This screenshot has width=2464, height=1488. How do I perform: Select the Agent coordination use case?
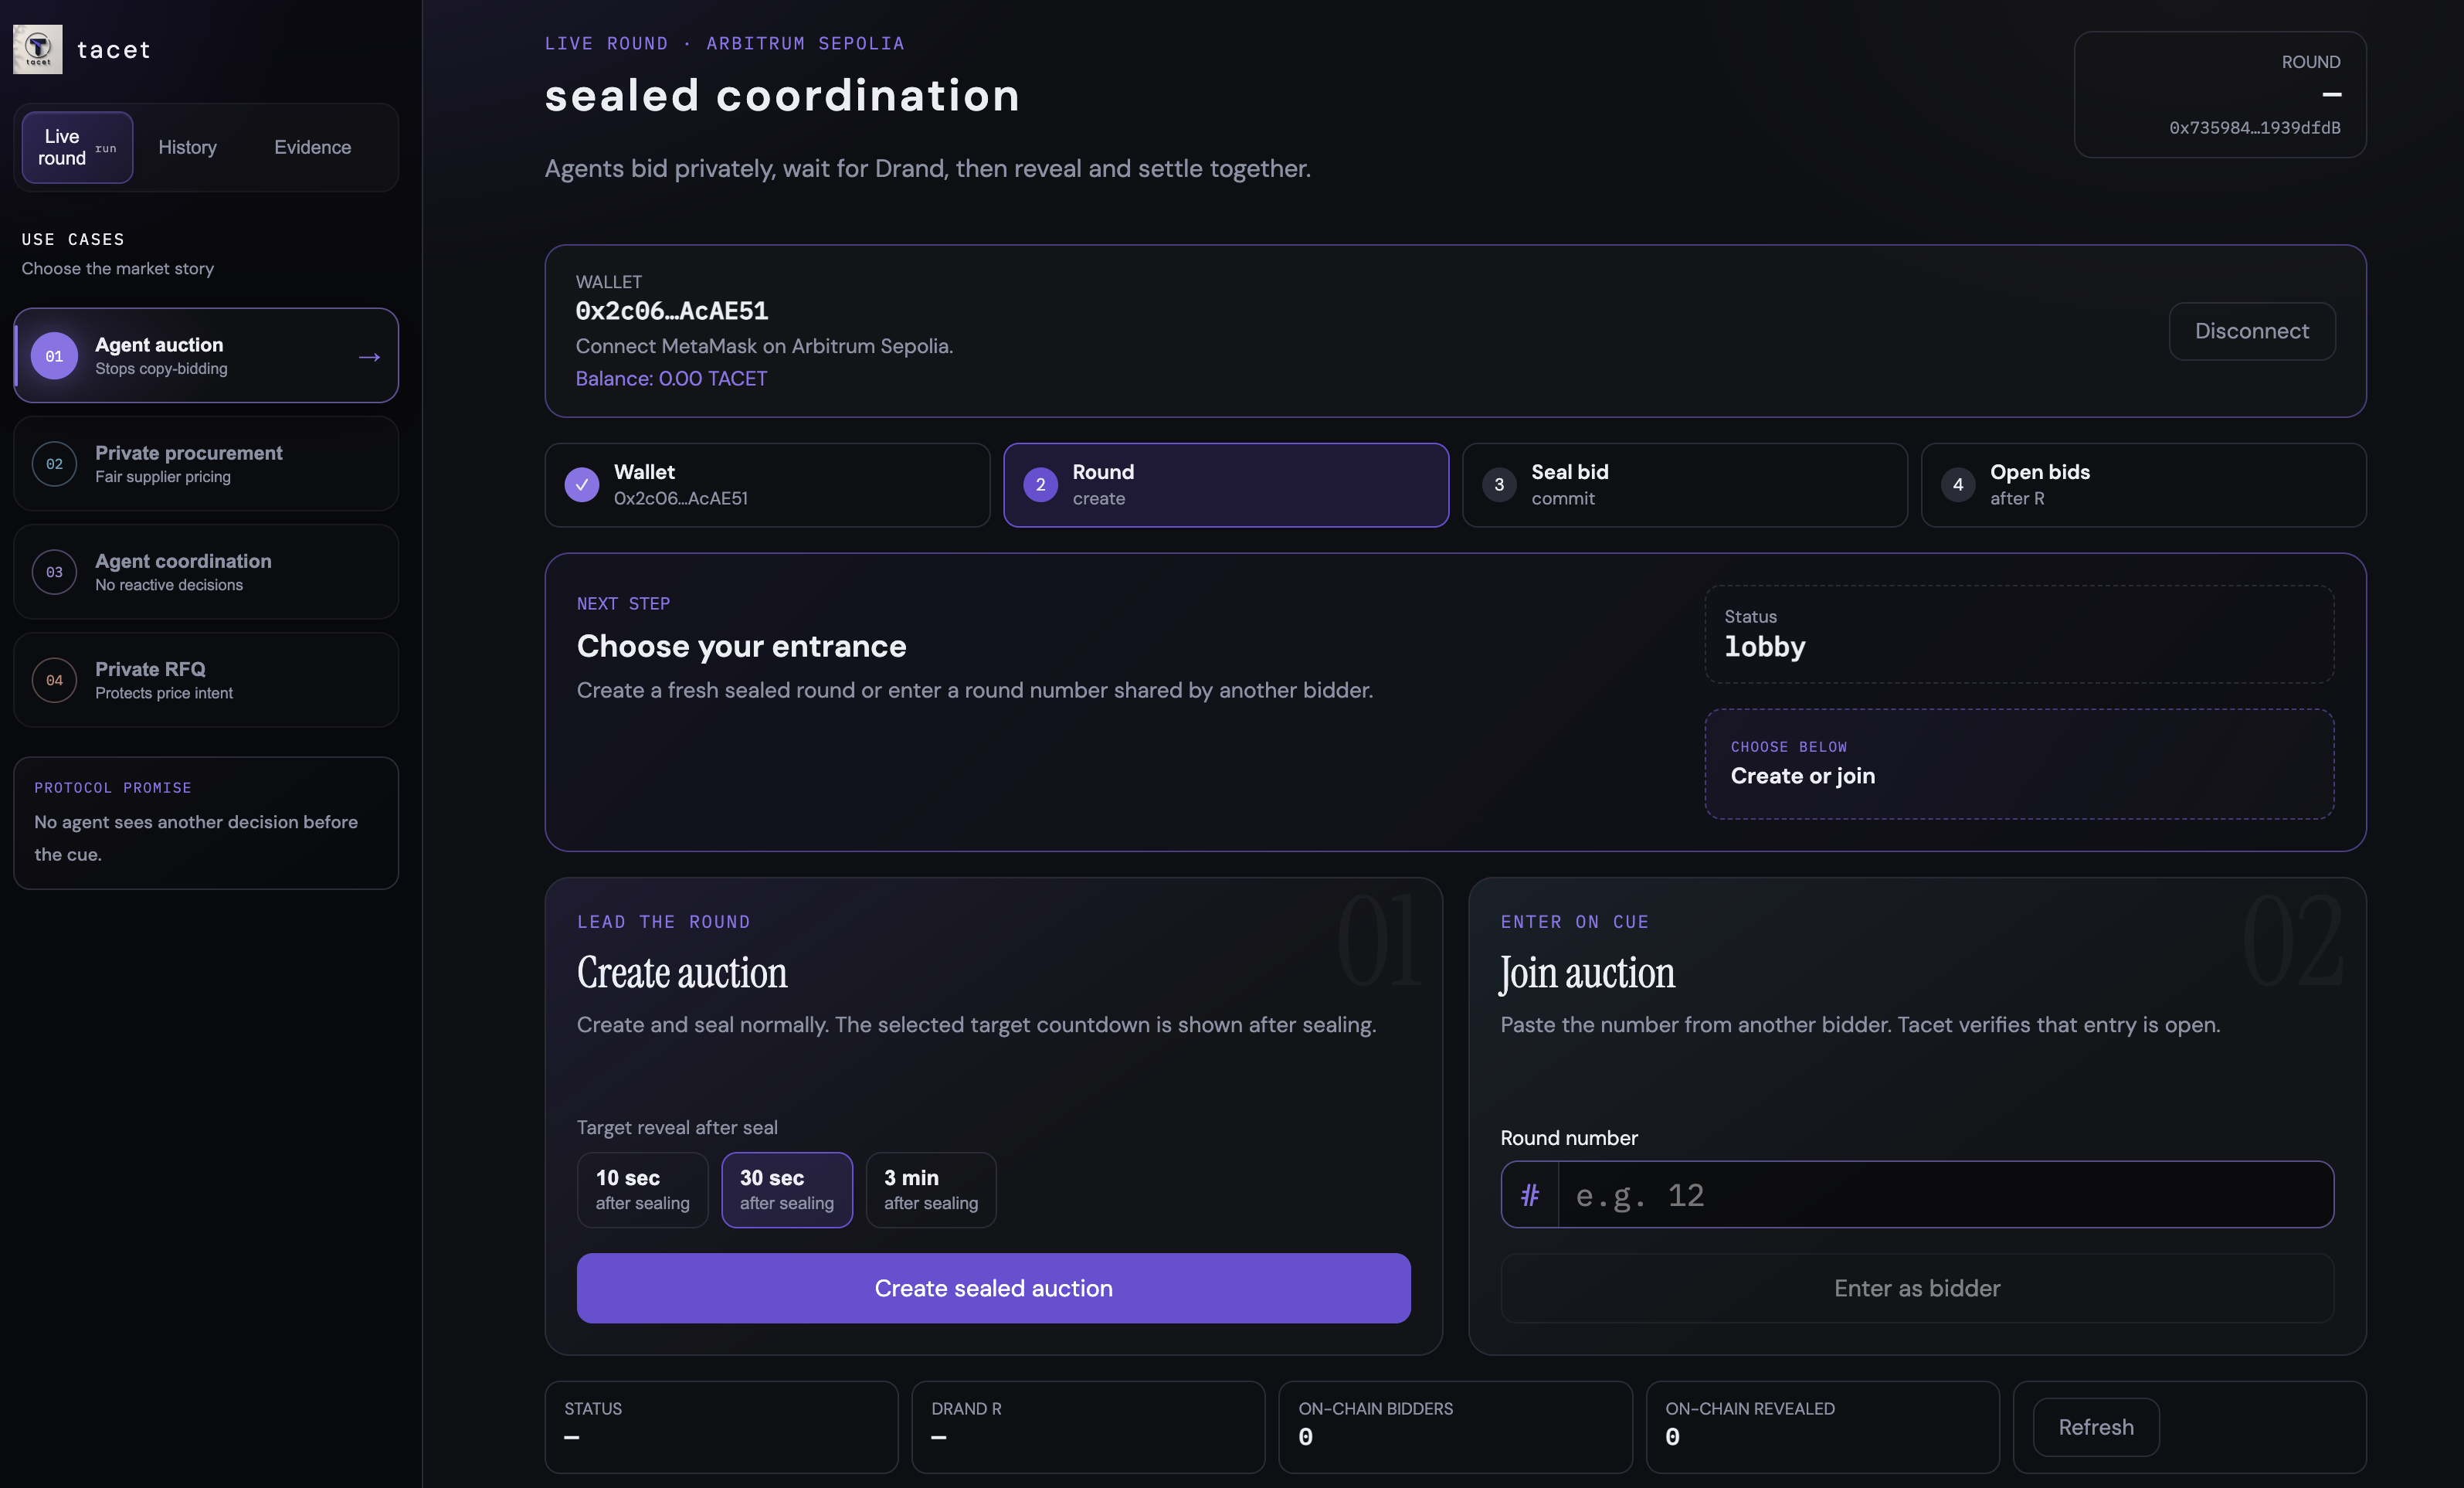(206, 572)
